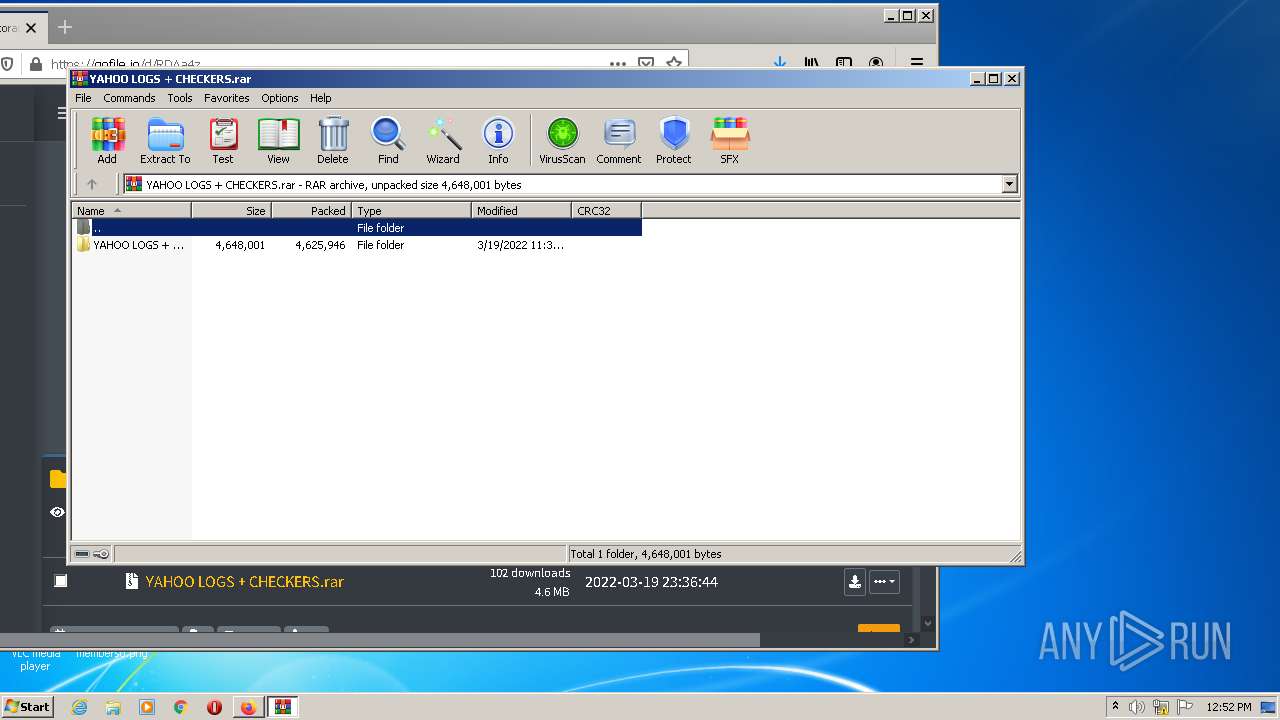The width and height of the screenshot is (1280, 720).
Task: Open the File menu
Action: click(x=83, y=98)
